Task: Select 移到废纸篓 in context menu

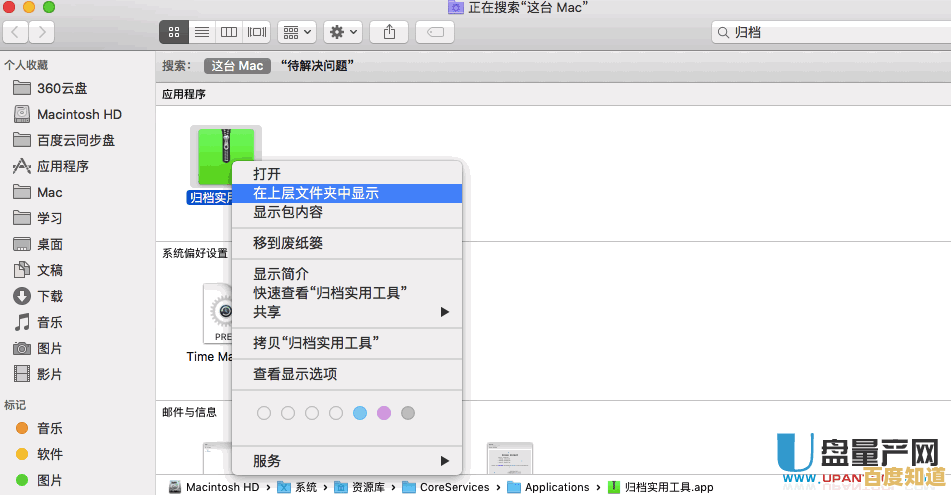Action: pyautogui.click(x=288, y=243)
